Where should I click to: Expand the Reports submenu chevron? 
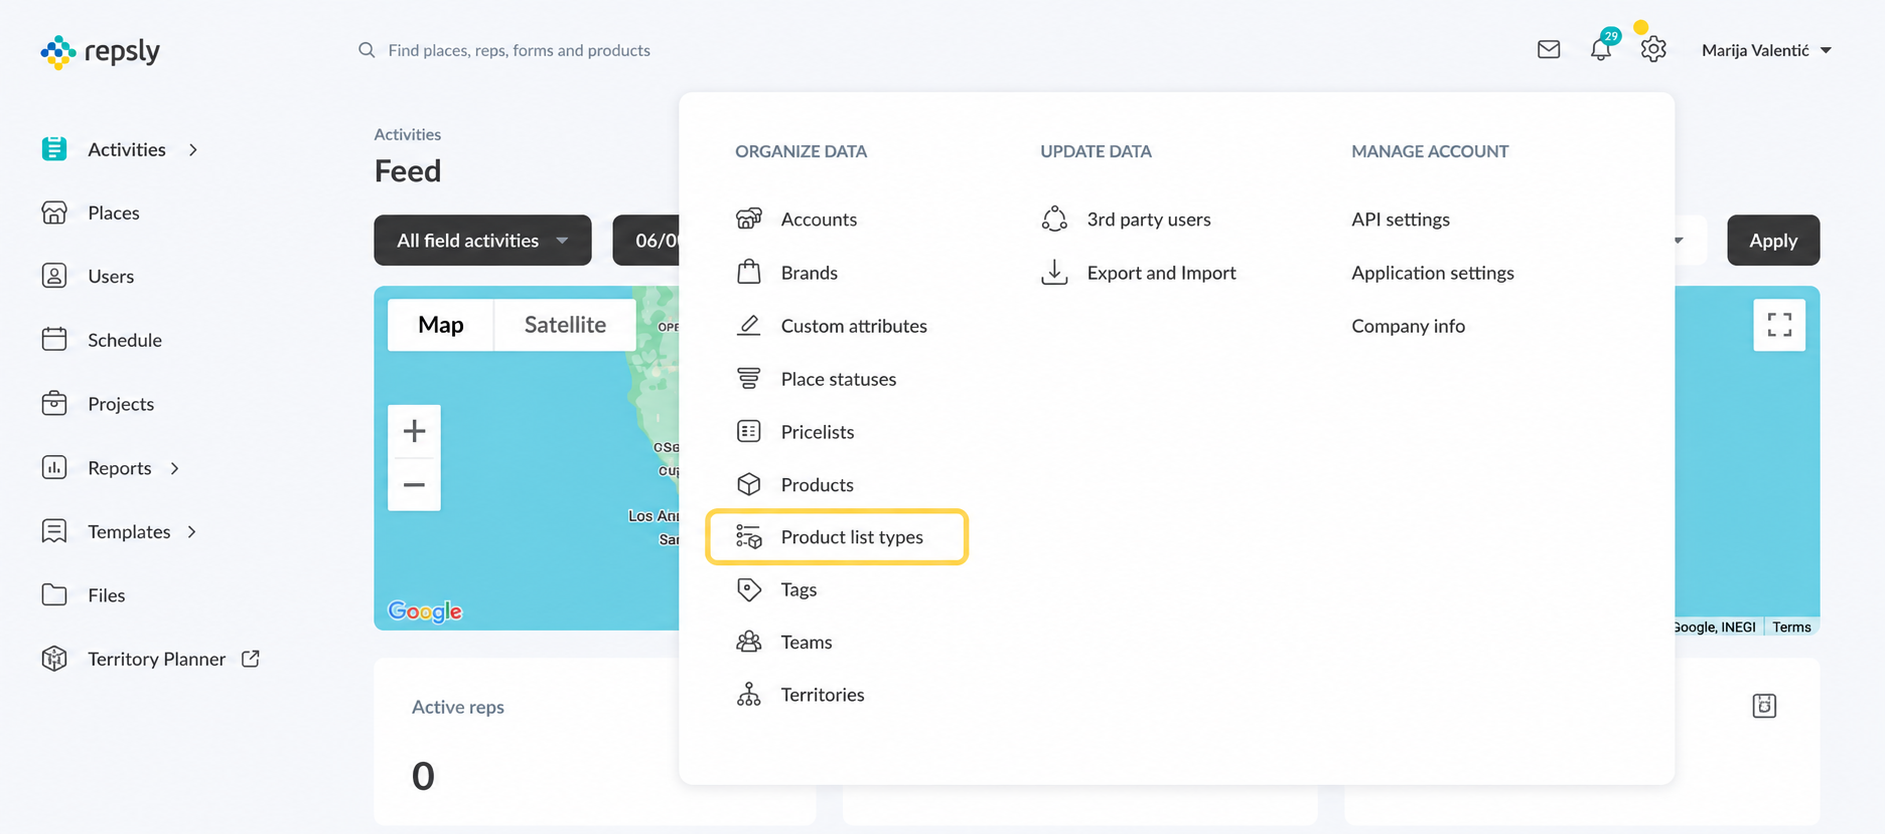[175, 468]
